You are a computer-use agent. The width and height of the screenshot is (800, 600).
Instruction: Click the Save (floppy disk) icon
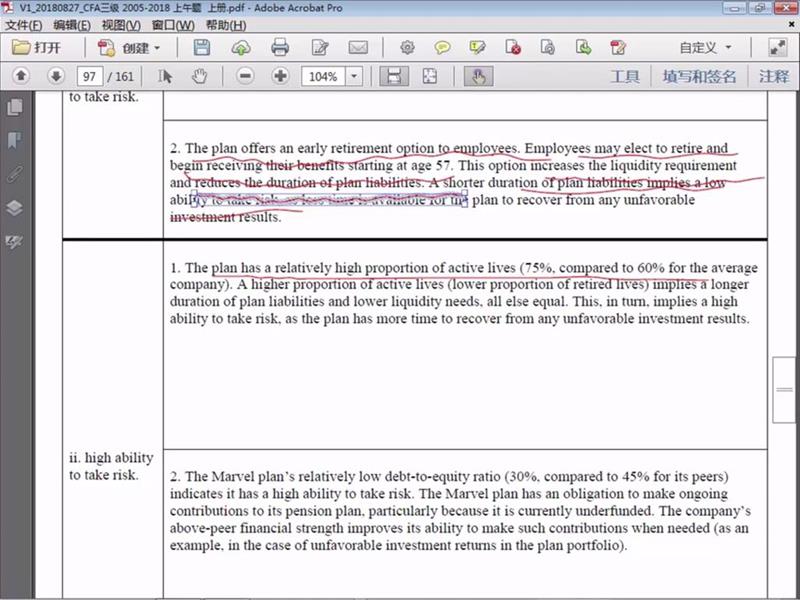point(202,47)
